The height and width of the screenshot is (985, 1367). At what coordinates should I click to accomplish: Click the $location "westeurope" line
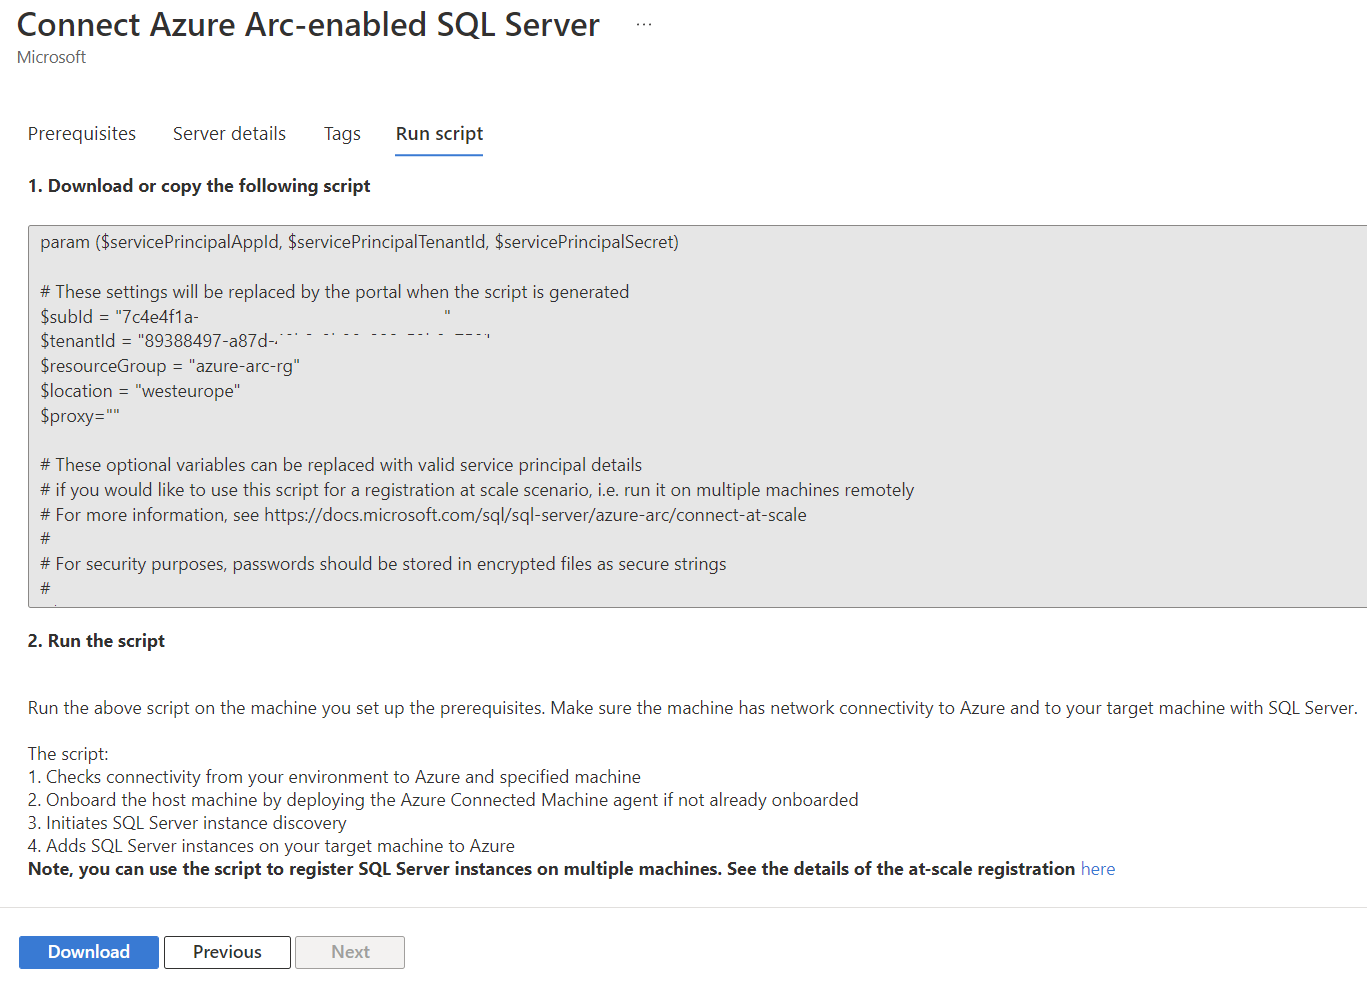point(140,391)
